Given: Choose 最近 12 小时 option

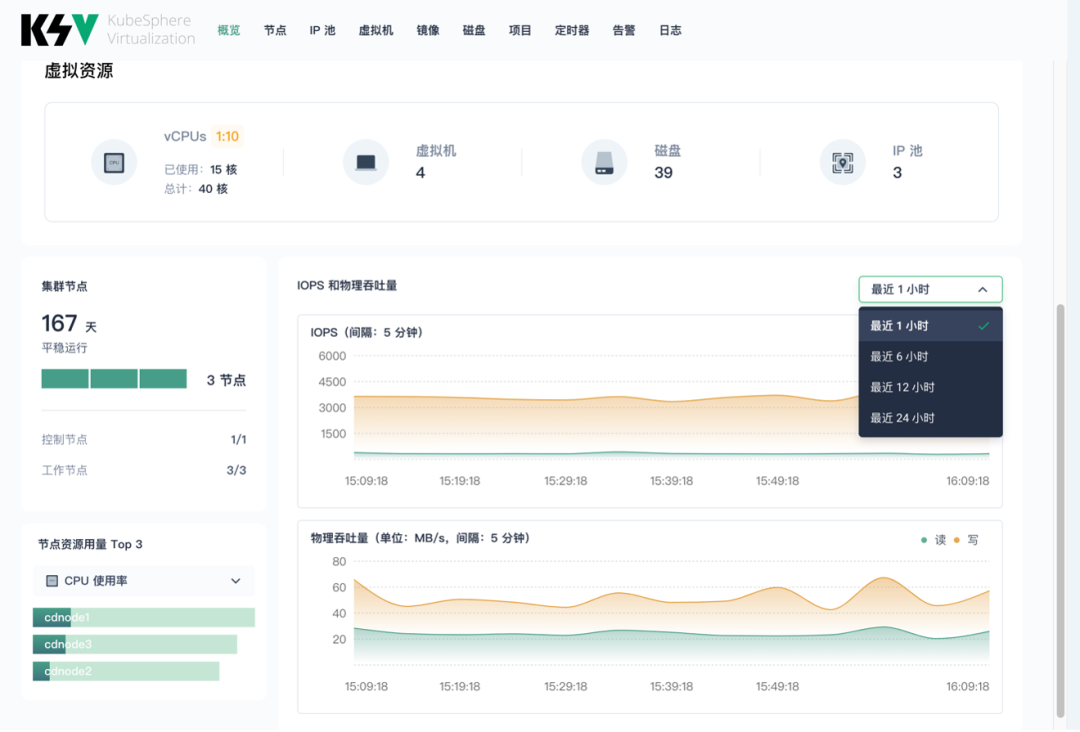Looking at the screenshot, I should coord(930,387).
